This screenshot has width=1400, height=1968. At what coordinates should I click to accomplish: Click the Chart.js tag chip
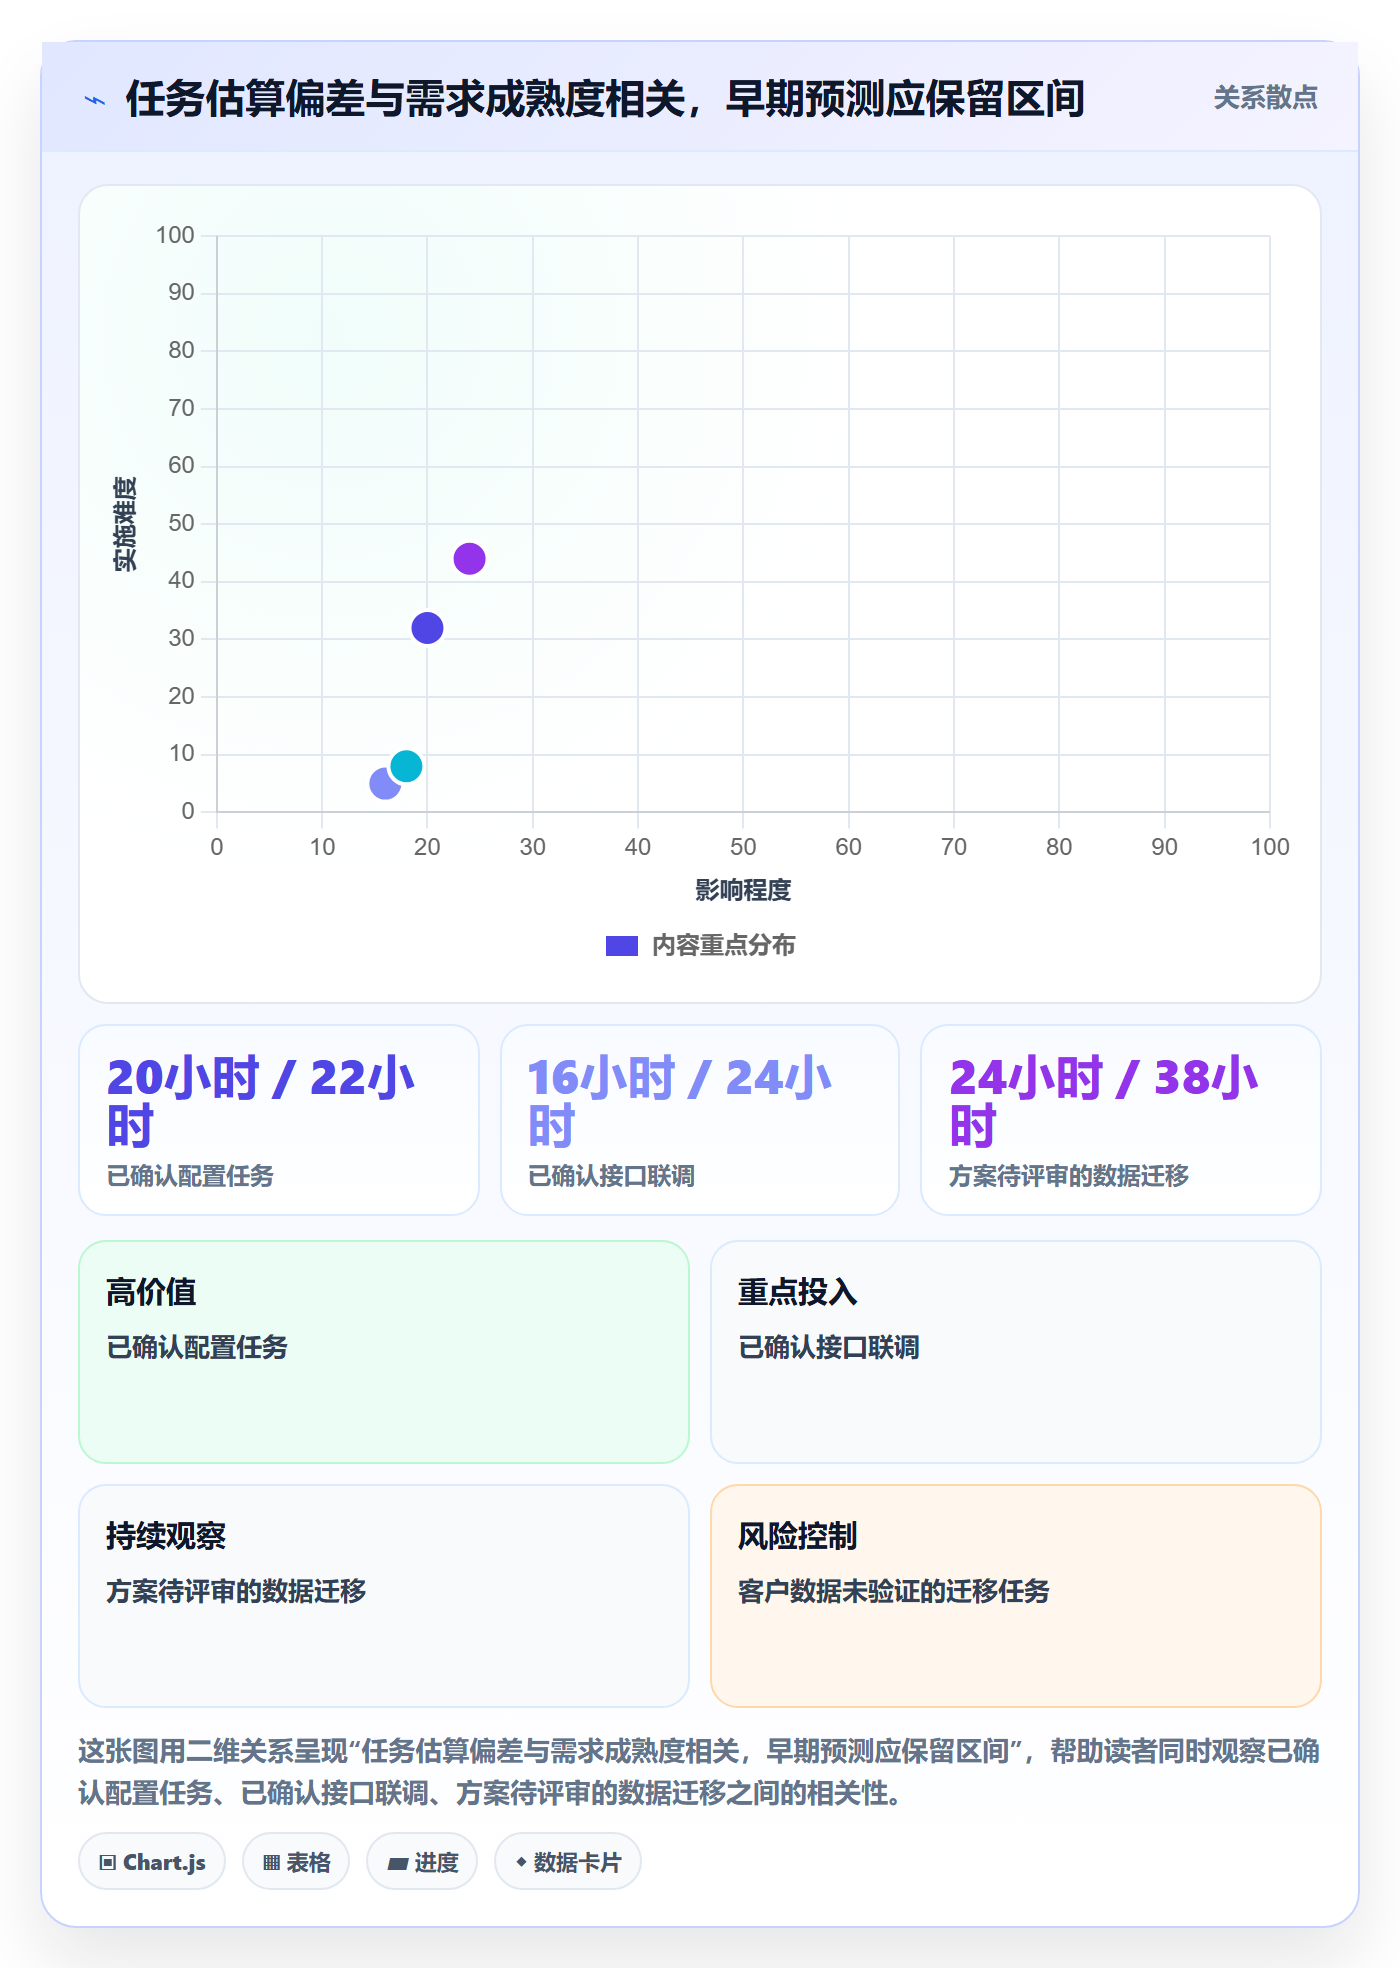152,1862
